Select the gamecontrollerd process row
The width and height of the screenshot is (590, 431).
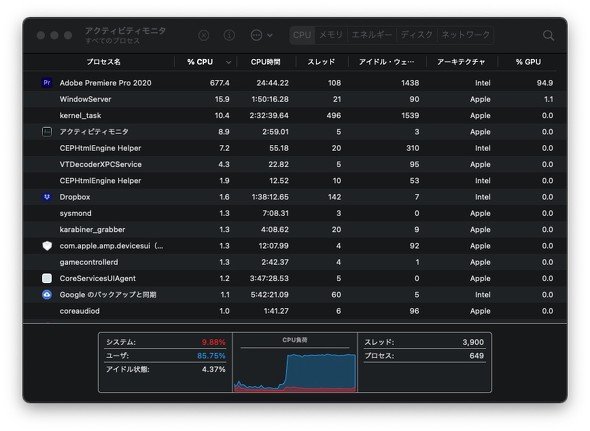295,262
